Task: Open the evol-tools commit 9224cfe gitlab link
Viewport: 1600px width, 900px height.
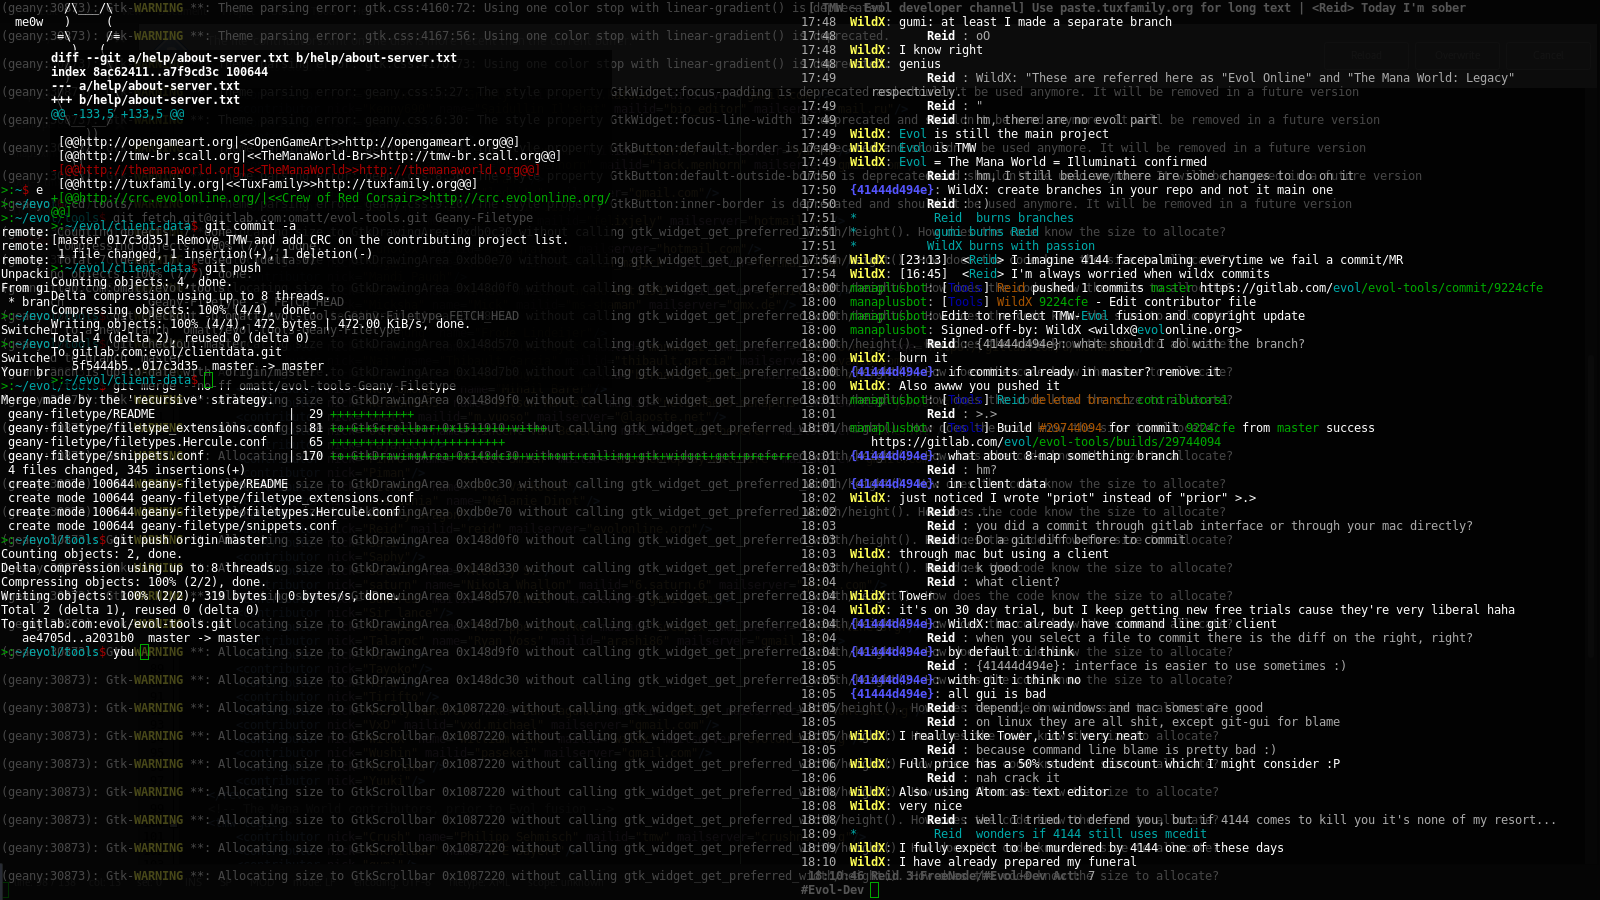Action: pos(1371,288)
